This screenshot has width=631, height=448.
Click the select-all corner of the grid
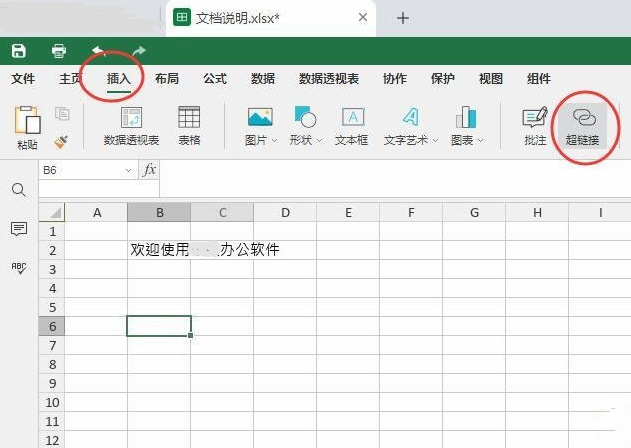tap(52, 212)
